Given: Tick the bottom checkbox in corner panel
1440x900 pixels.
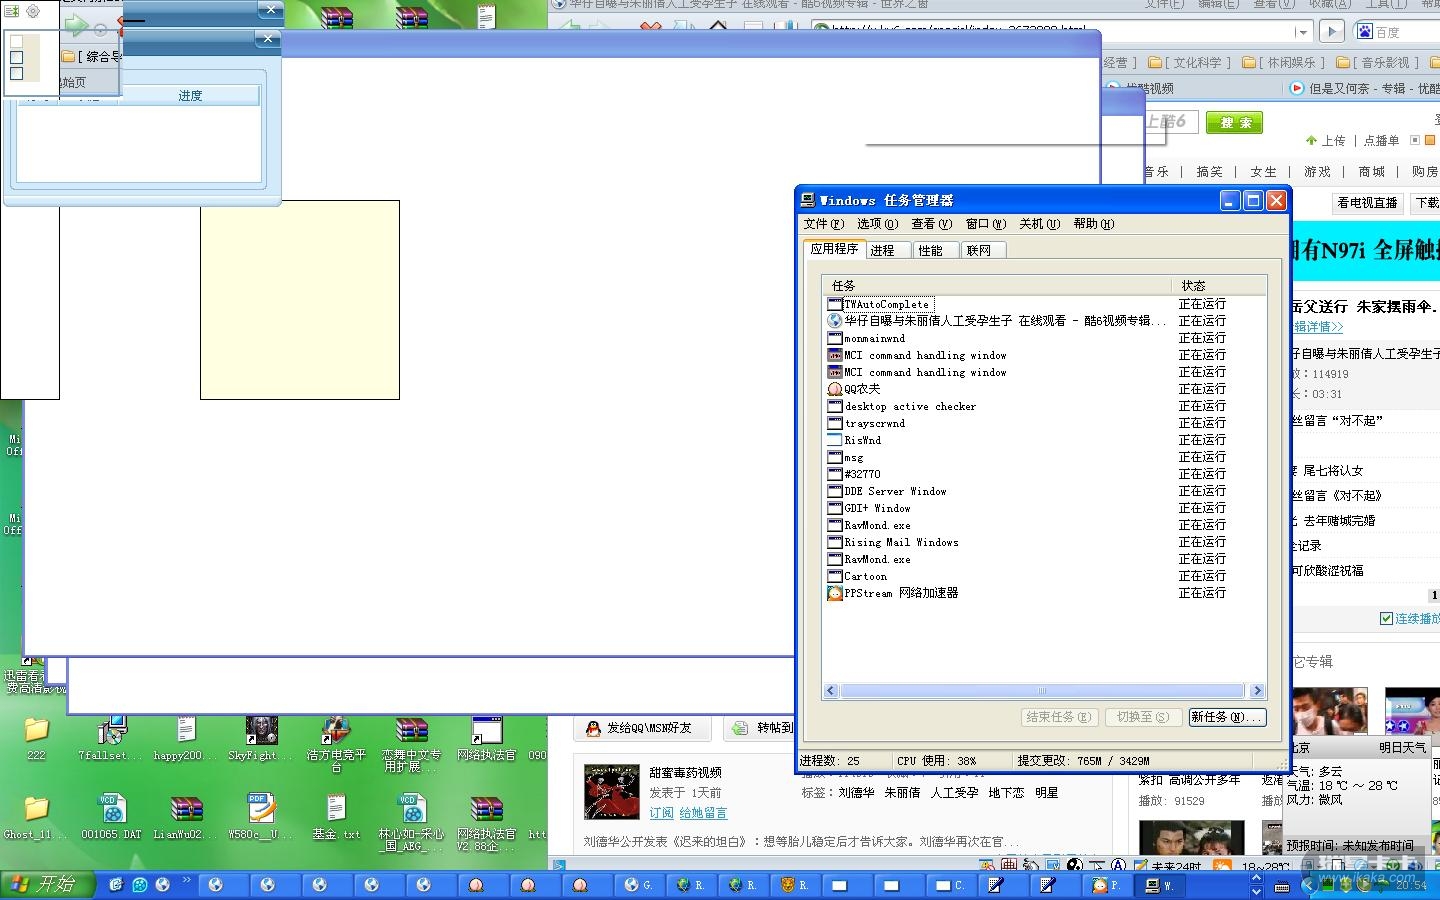Looking at the screenshot, I should tap(16, 73).
